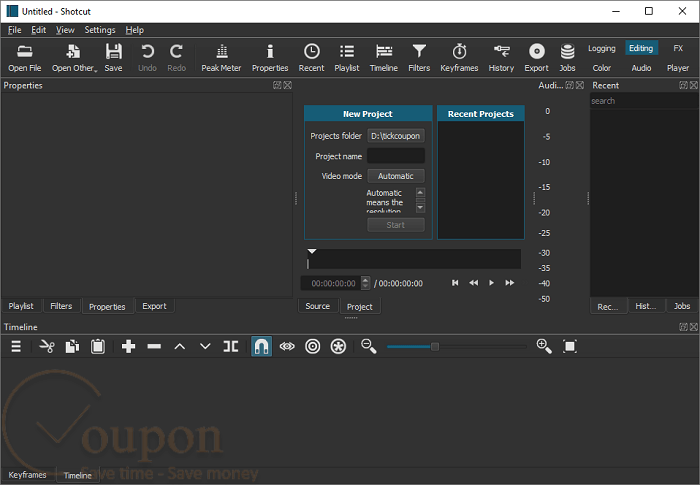Save the project with the Save icon
This screenshot has width=700, height=485.
click(113, 58)
